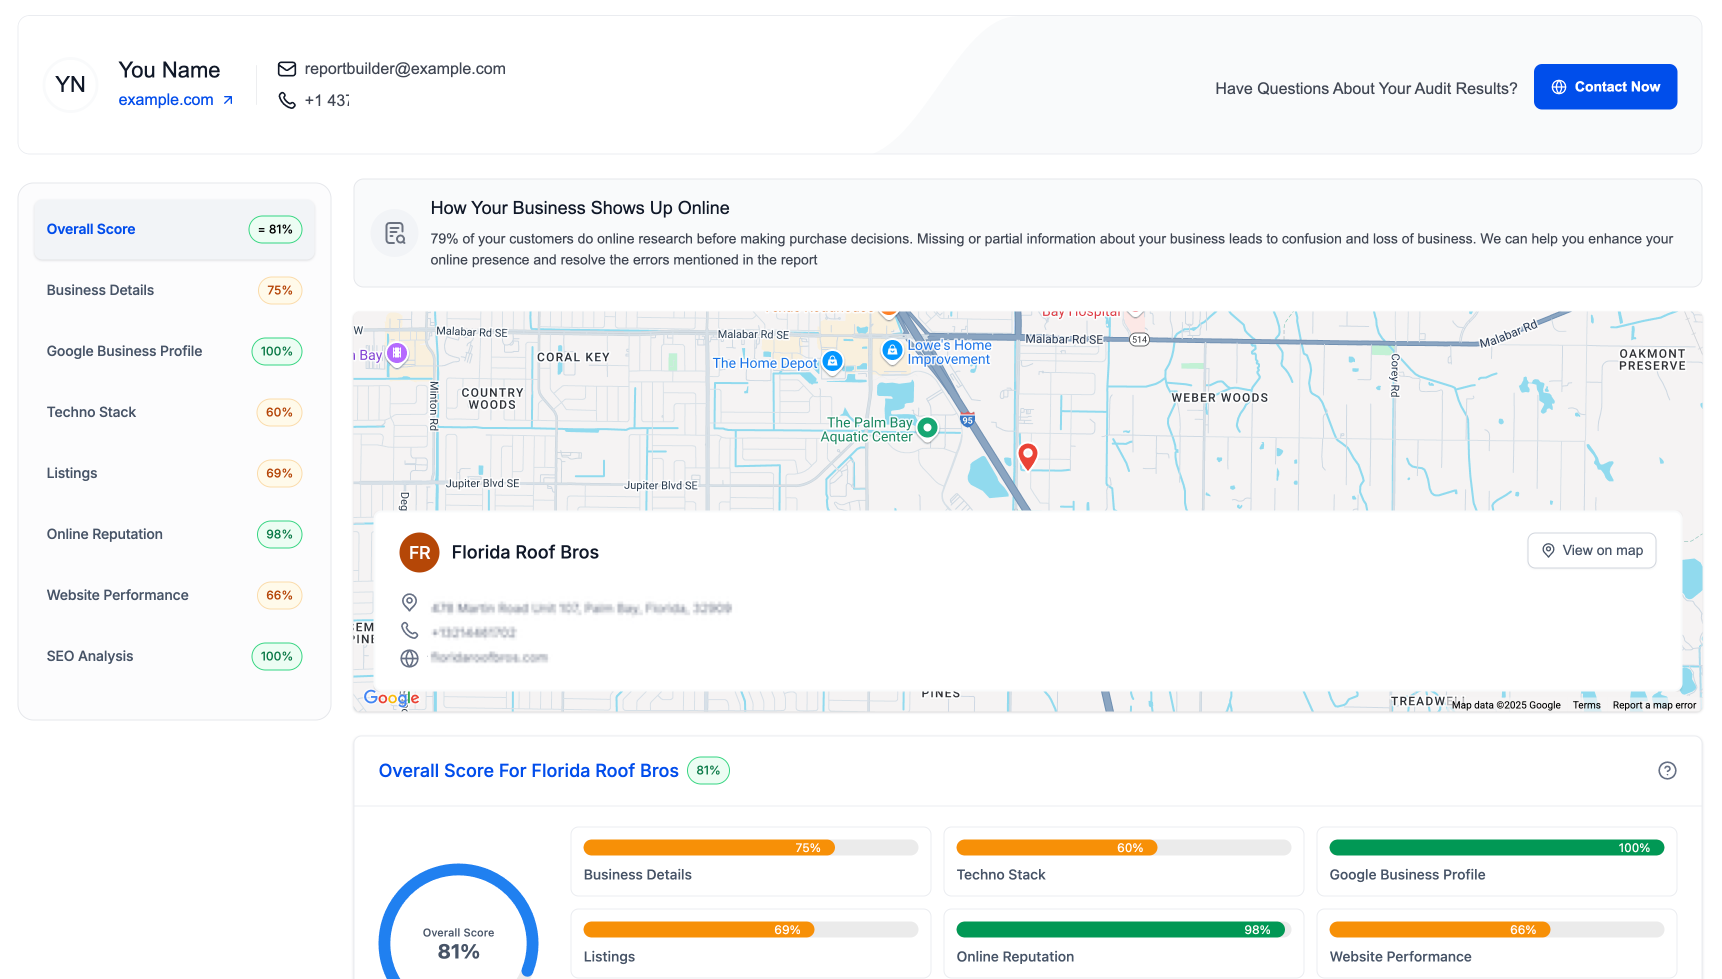Click the Interstate 95 shield on map
The image size is (1722, 979).
[x=967, y=420]
